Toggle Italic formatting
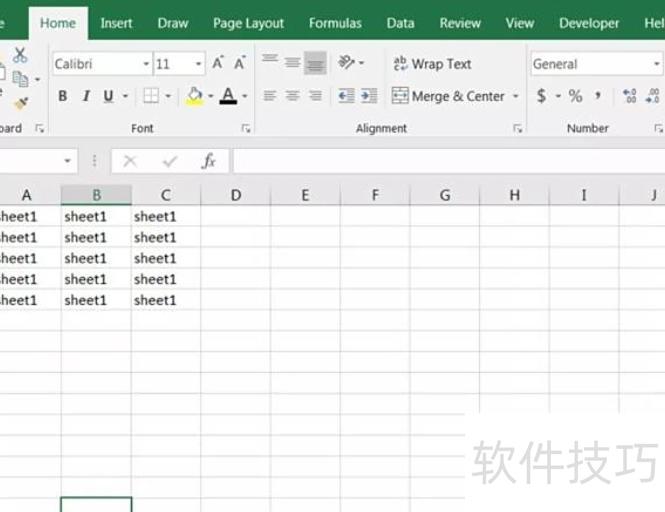Screen dimensions: 665x512 [86, 96]
